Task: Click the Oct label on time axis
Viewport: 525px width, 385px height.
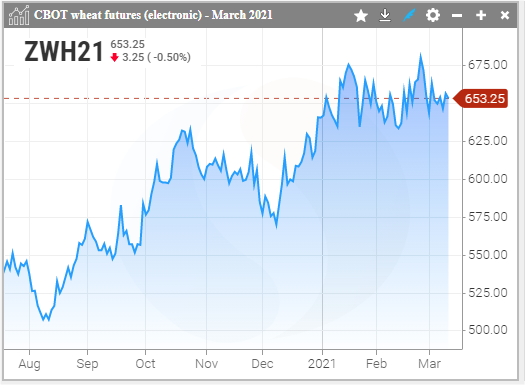Action: (145, 364)
